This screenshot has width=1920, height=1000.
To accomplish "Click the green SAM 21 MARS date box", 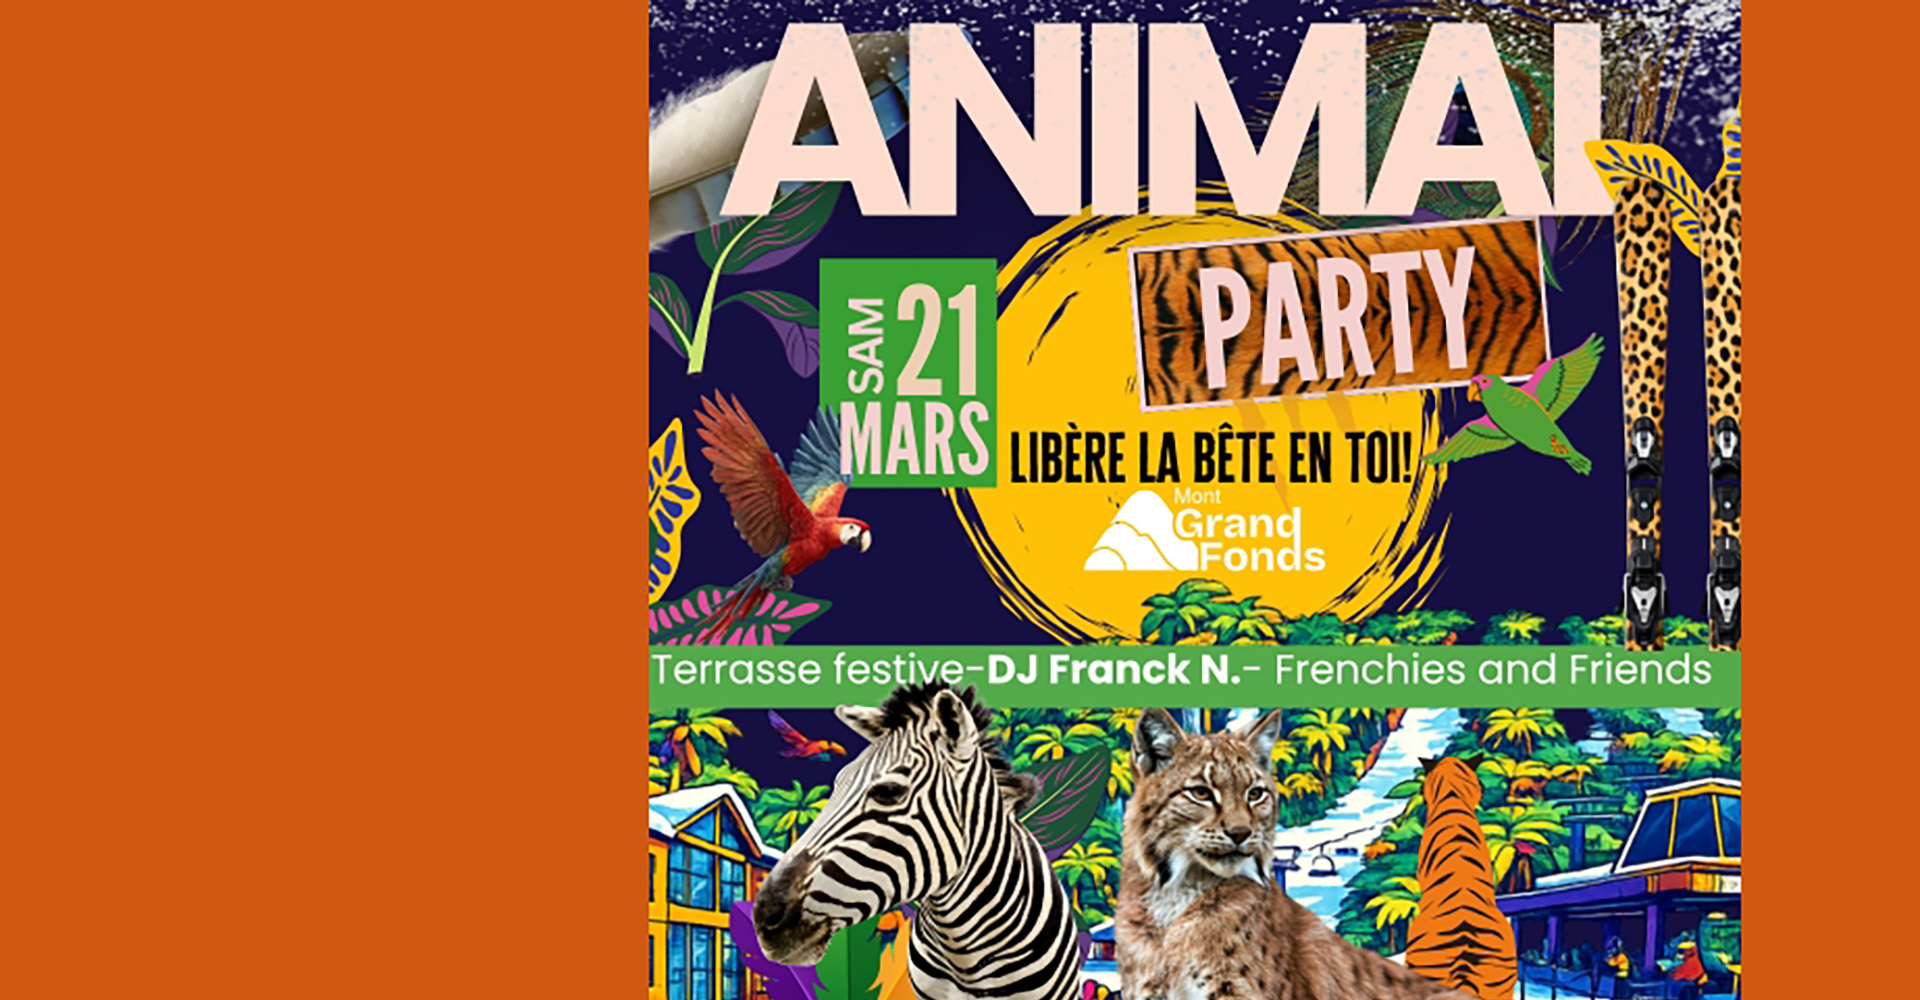I will pos(908,372).
